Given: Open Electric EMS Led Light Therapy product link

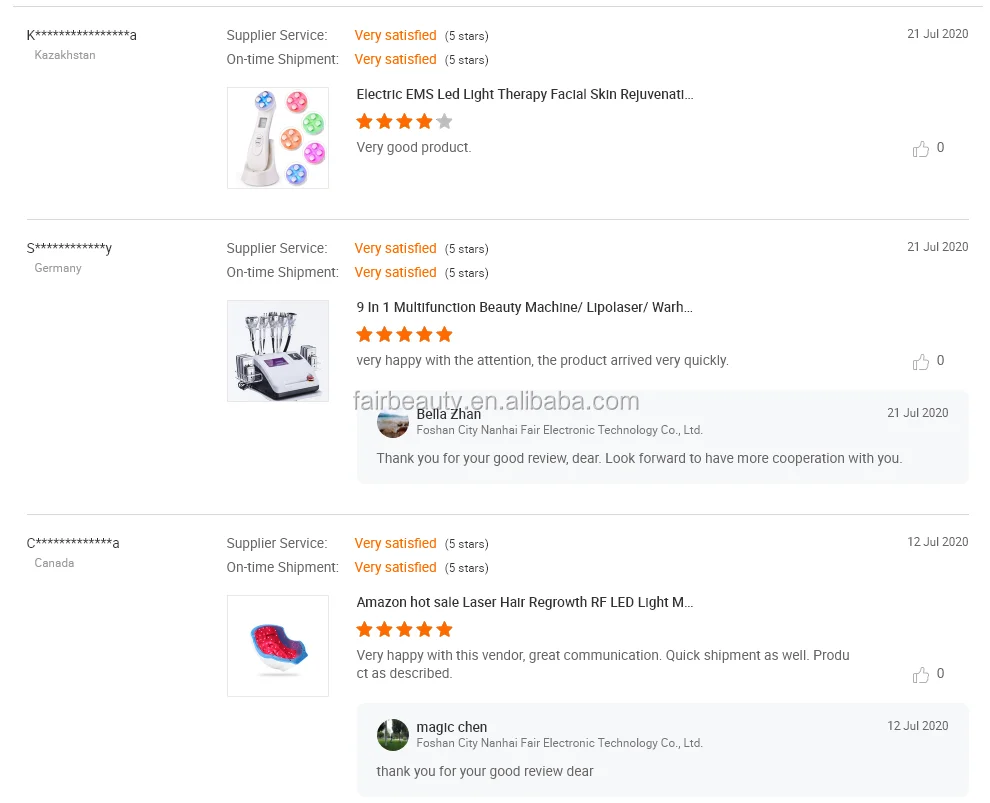Looking at the screenshot, I should pyautogui.click(x=524, y=95).
